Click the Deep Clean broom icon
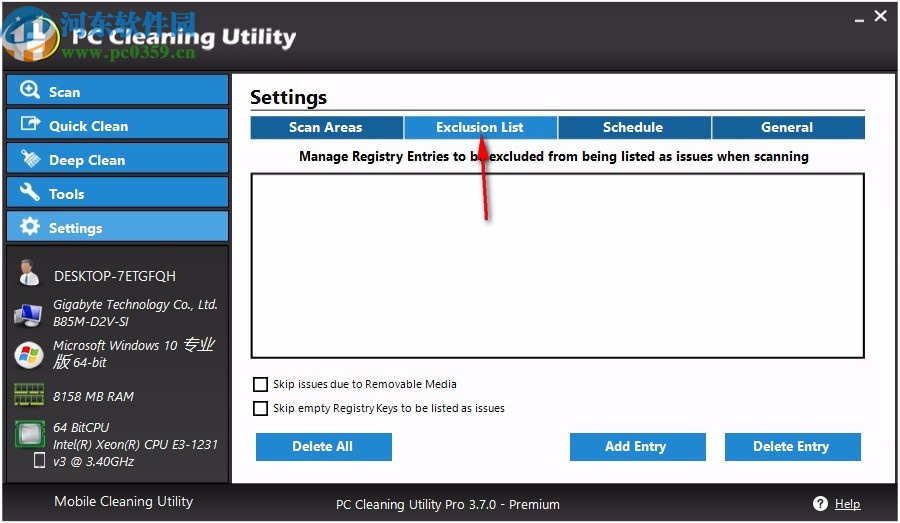Image resolution: width=900 pixels, height=523 pixels. coord(30,158)
